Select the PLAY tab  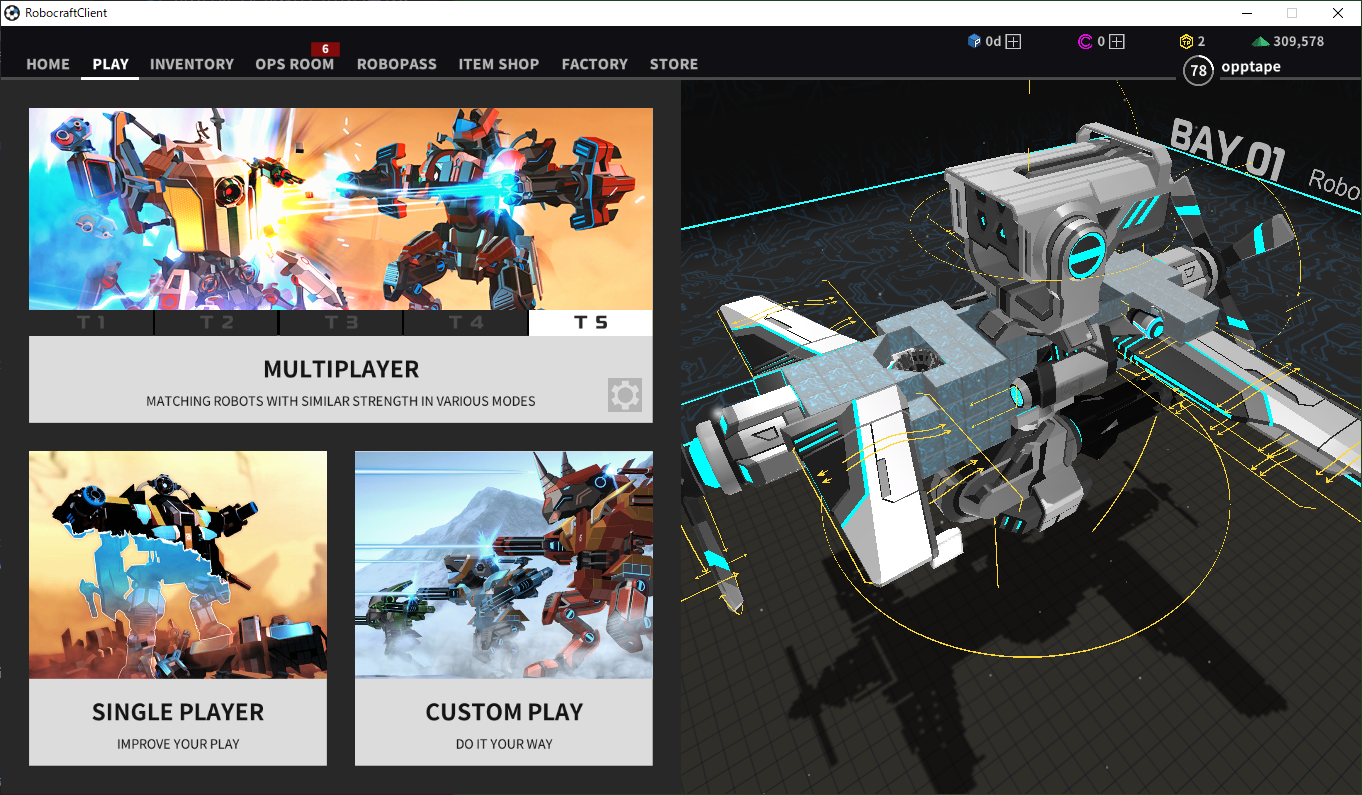[111, 64]
